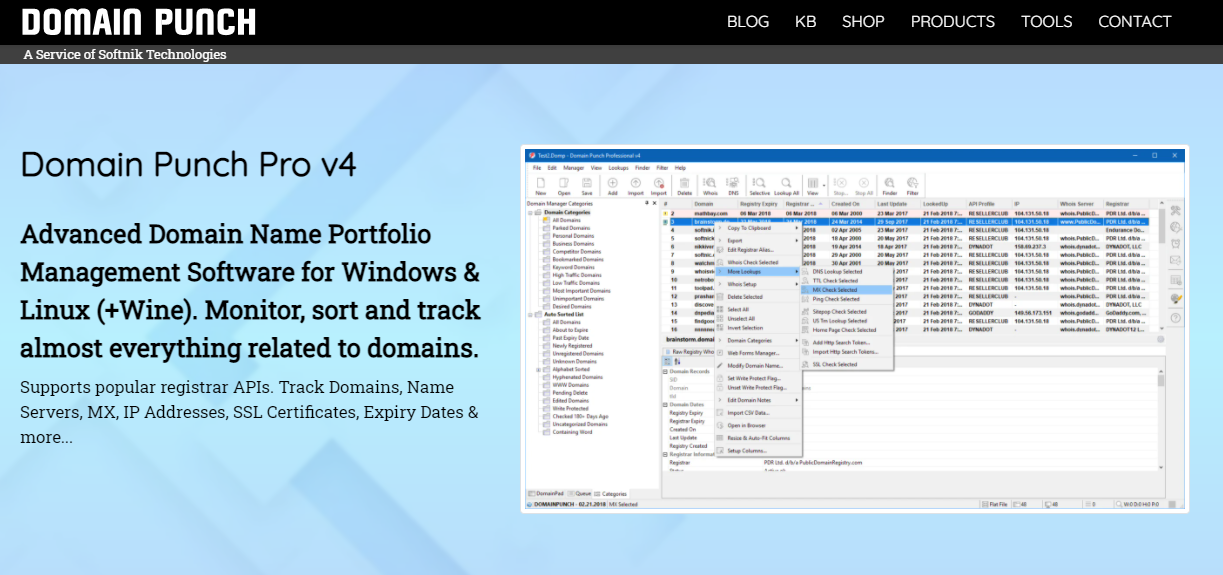Viewport: 1223px width, 575px height.
Task: Click the alarm clock sidebar icon
Action: click(x=1176, y=244)
